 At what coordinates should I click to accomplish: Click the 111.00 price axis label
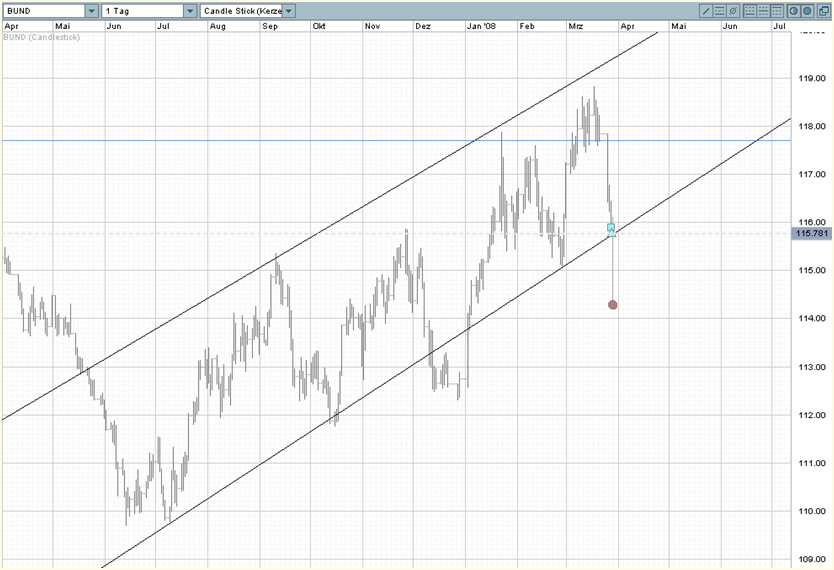point(812,463)
